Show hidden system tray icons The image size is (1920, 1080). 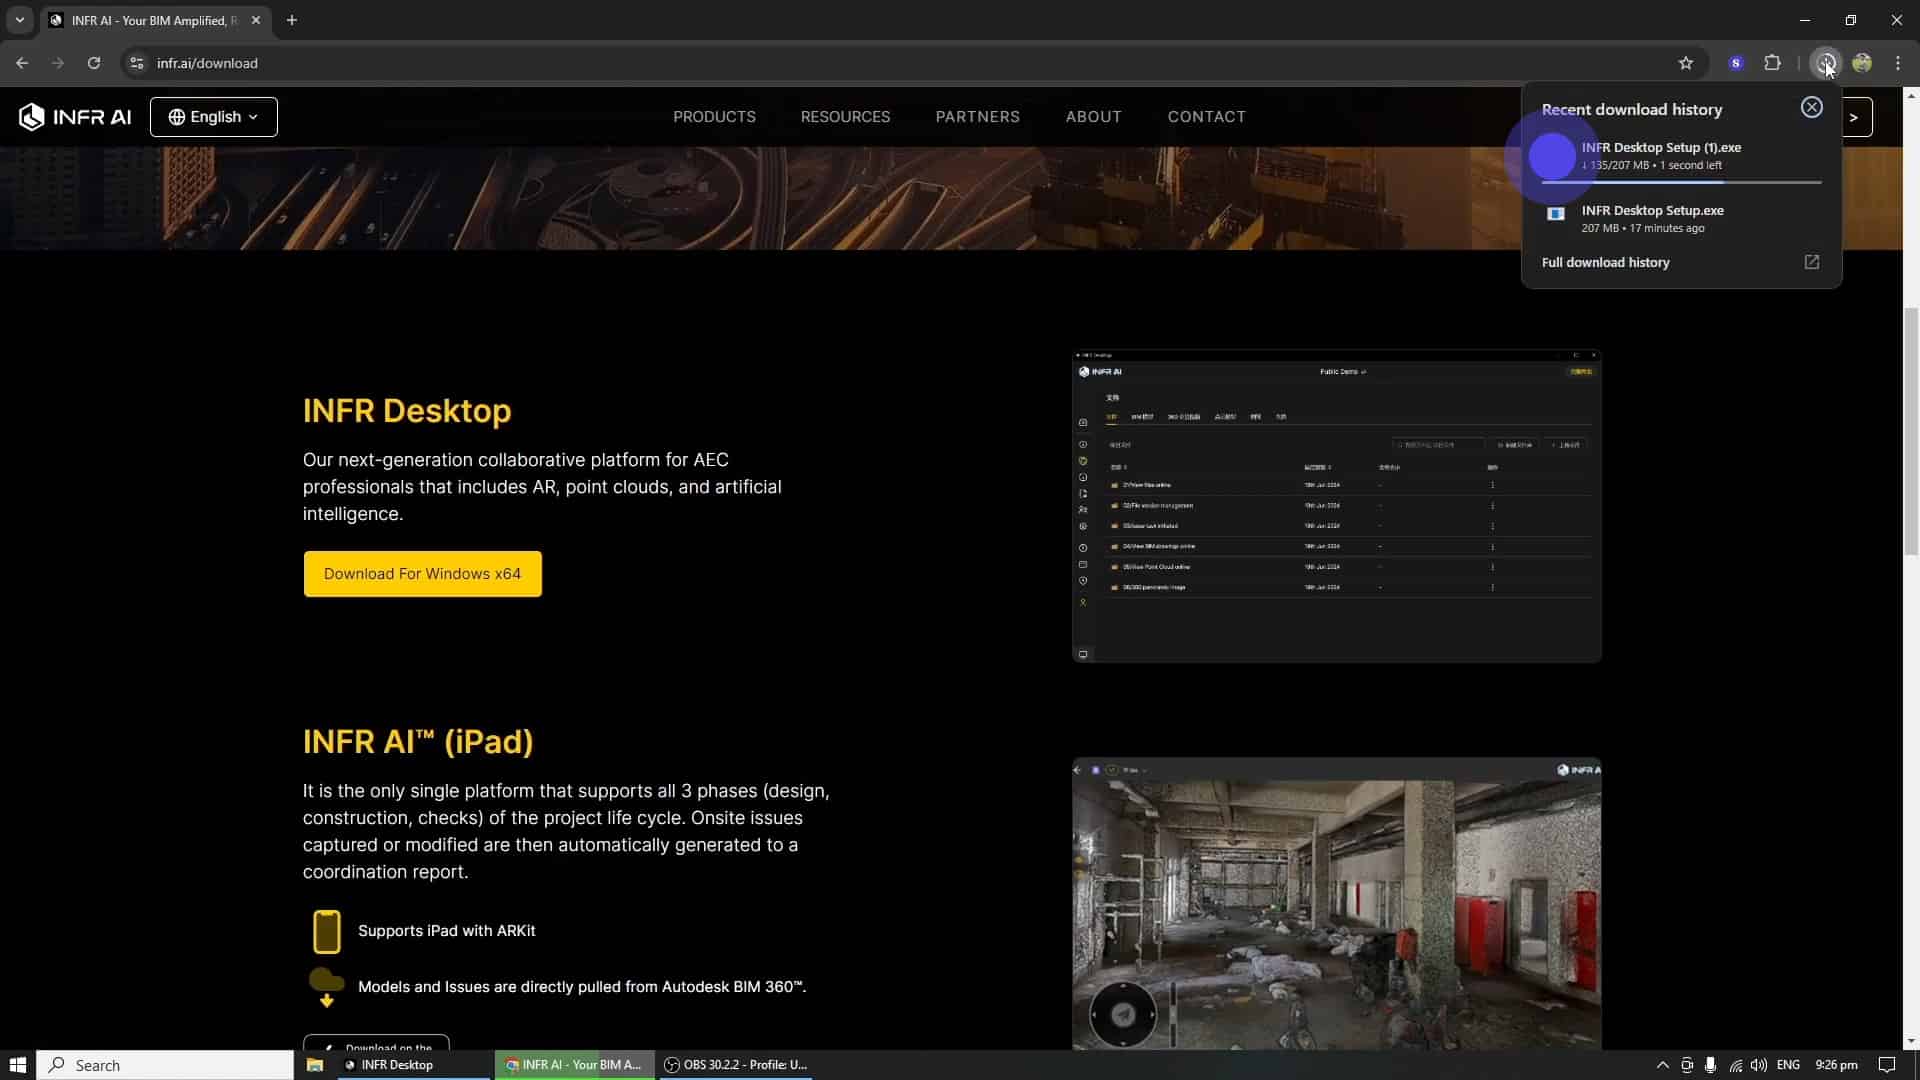click(x=1662, y=1065)
